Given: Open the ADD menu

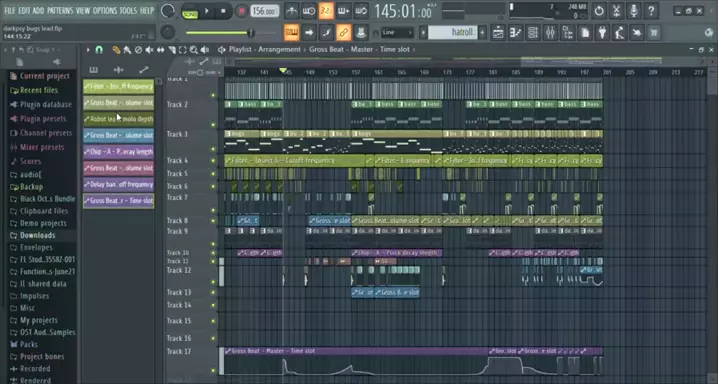Looking at the screenshot, I should pyautogui.click(x=38, y=11).
